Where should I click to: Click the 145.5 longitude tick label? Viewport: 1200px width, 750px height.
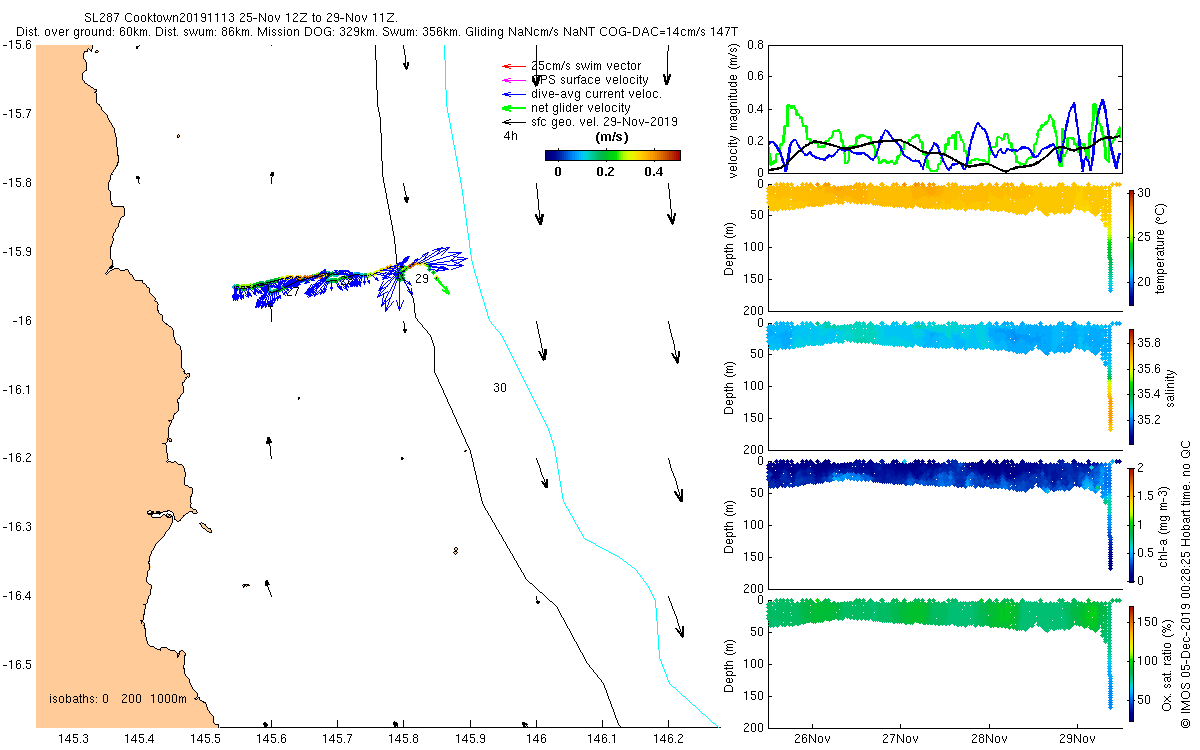pos(206,739)
